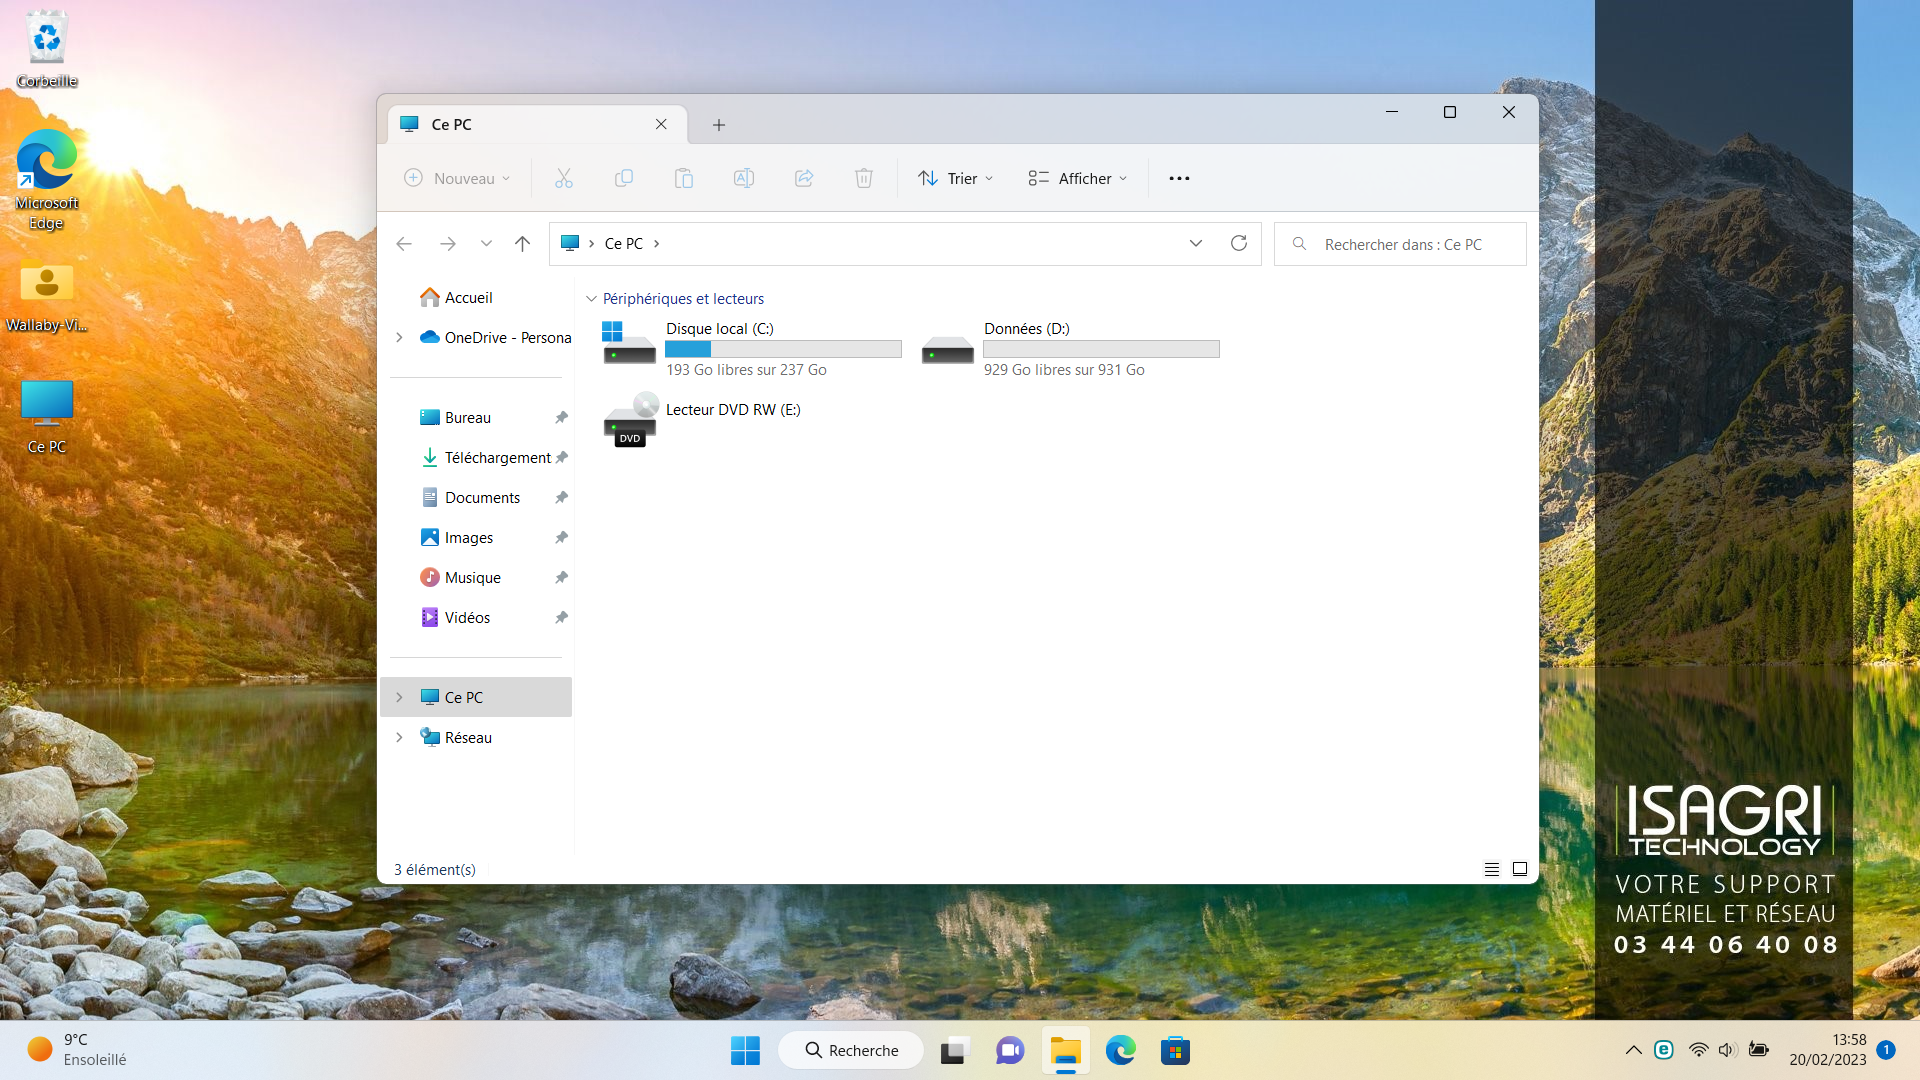The image size is (1920, 1080).
Task: Click the Rechercher dans : Ce PC field
Action: tap(1400, 244)
